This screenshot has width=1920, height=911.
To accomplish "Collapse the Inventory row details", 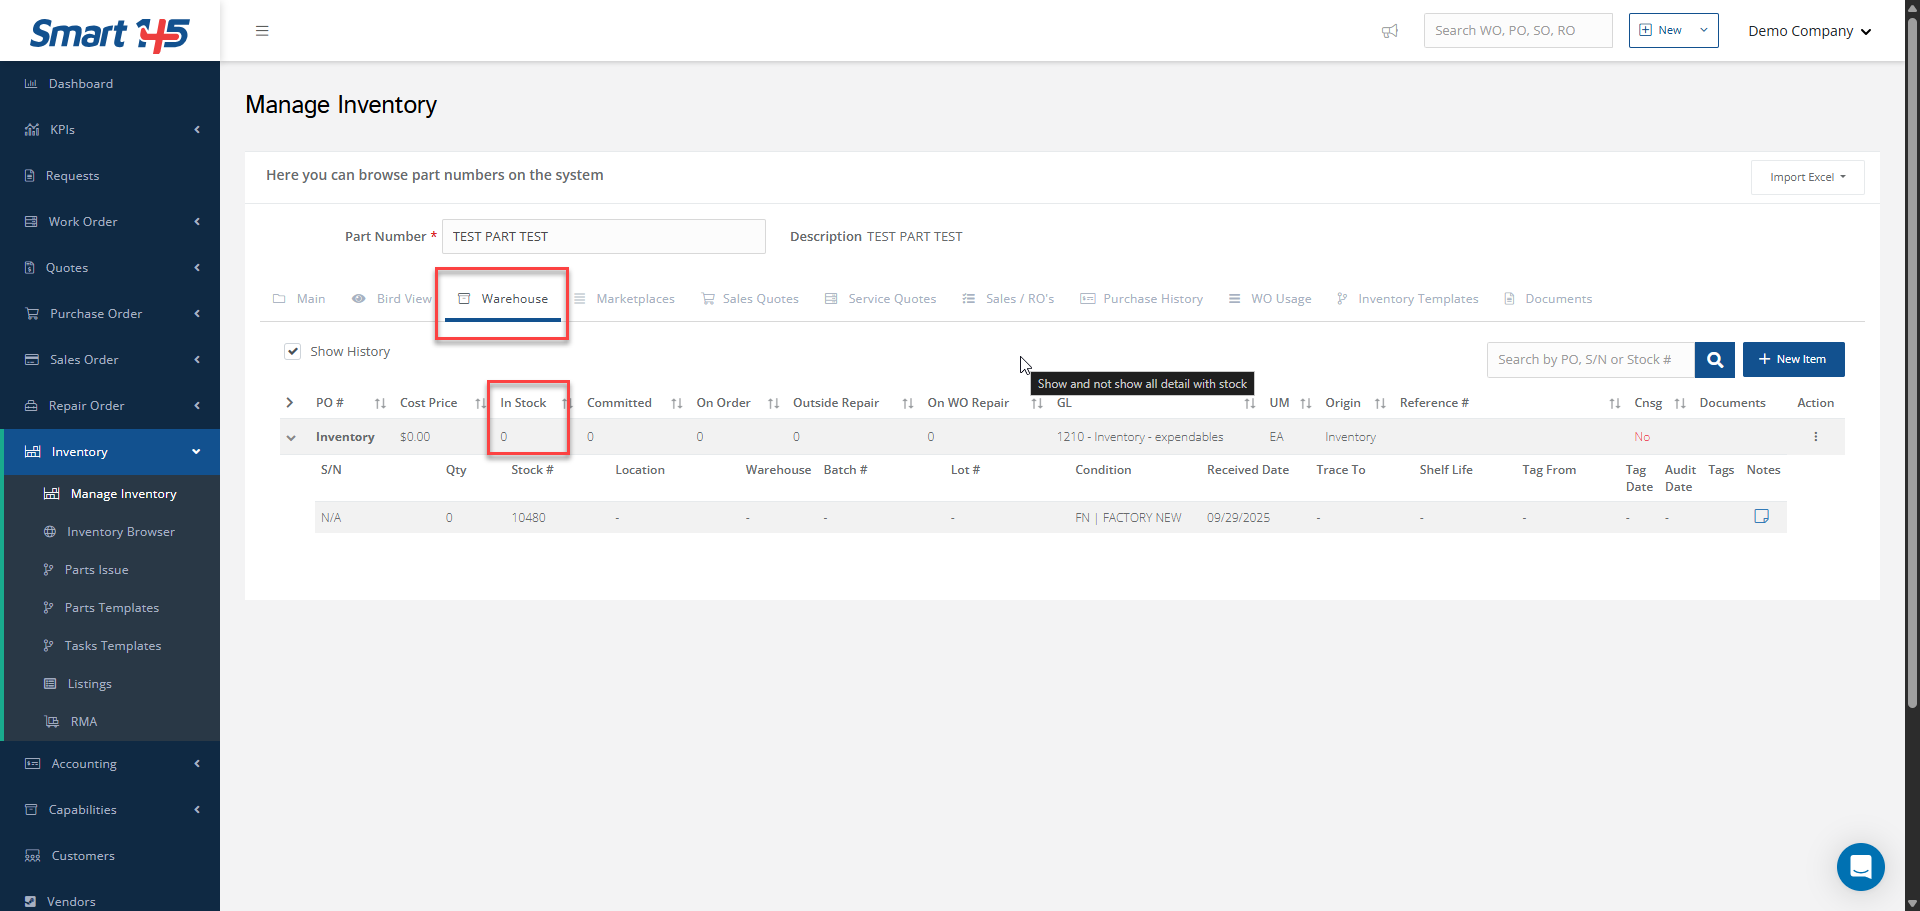I will coord(291,438).
